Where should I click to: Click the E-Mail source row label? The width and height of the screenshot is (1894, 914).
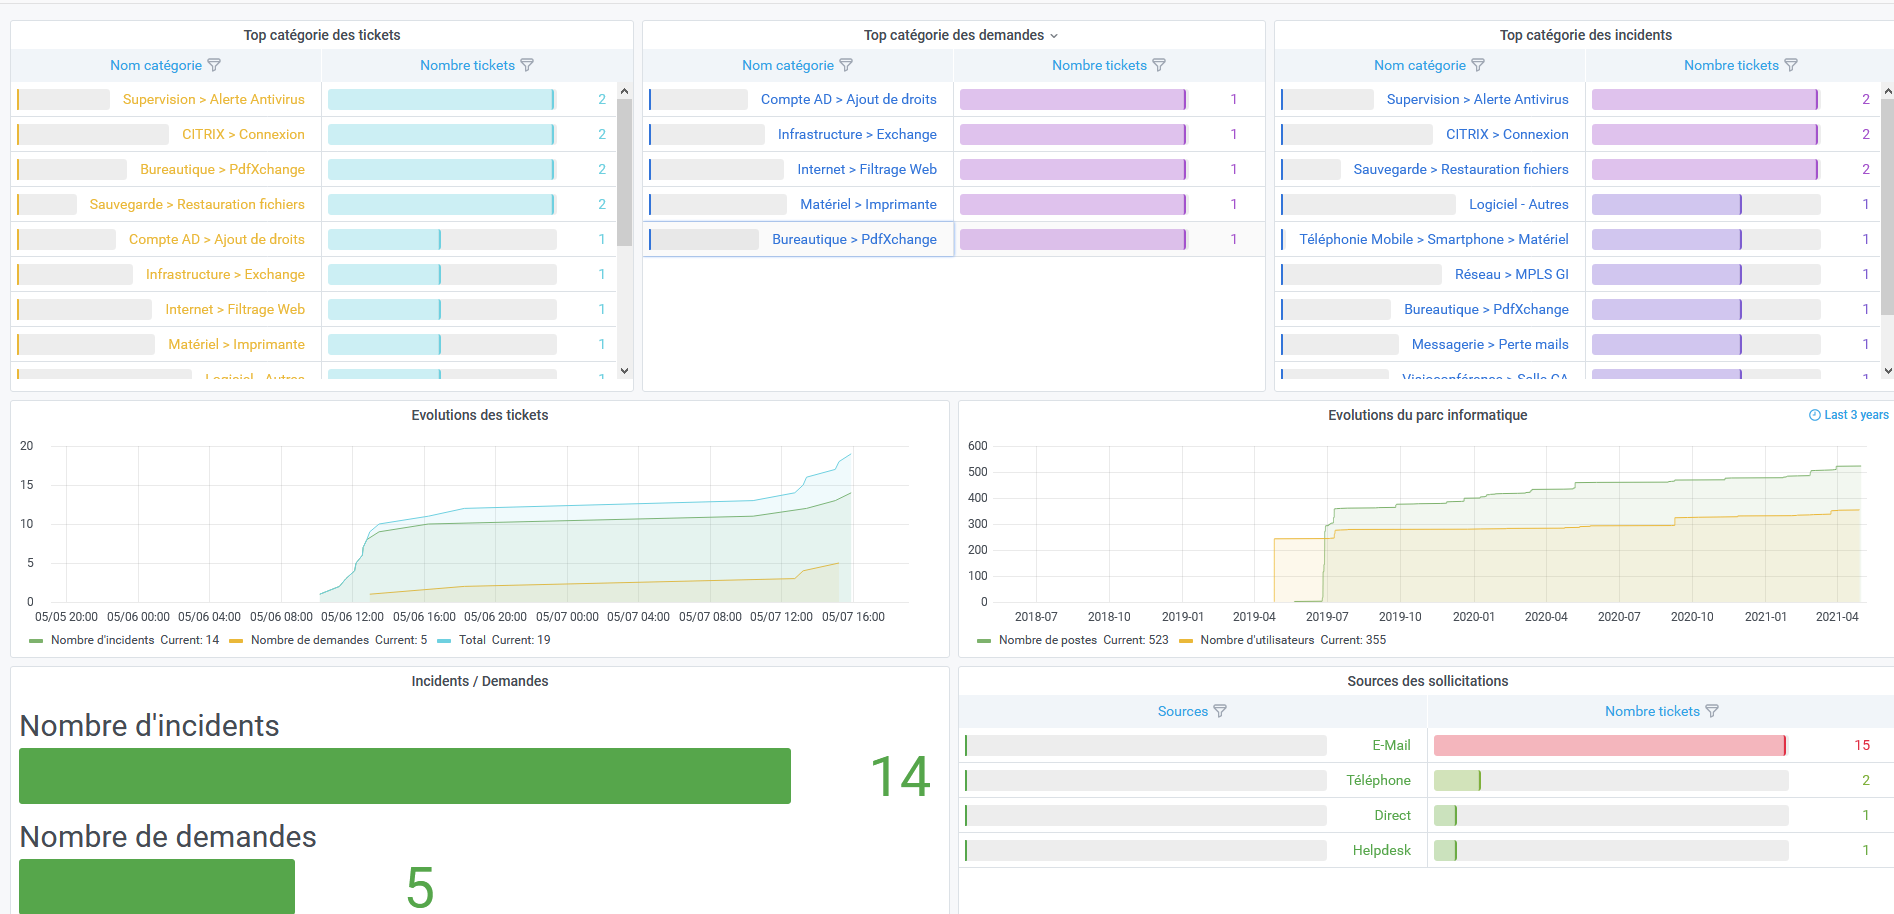tap(1391, 745)
